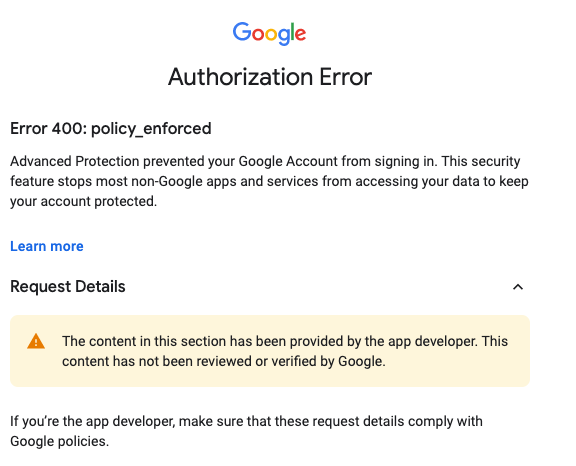Select the "Error 400" code text
The width and height of the screenshot is (576, 466).
[46, 129]
